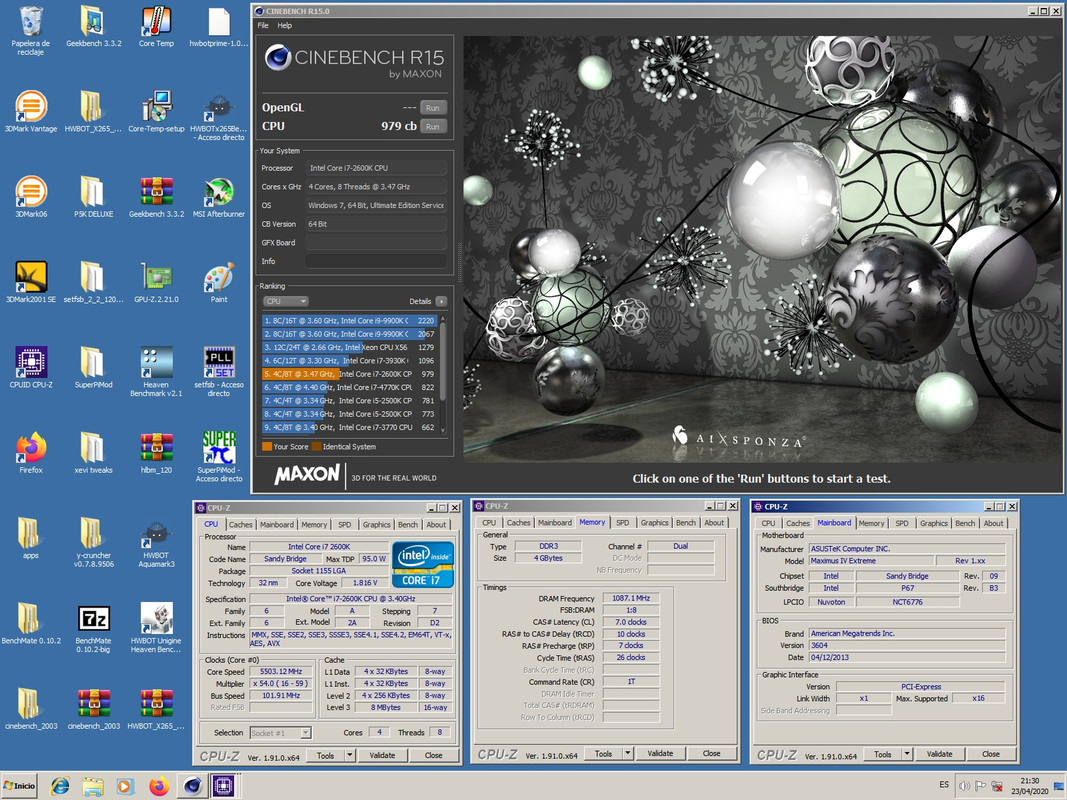The height and width of the screenshot is (800, 1067).
Task: Open the About tab in right CPU-Z
Action: click(994, 523)
